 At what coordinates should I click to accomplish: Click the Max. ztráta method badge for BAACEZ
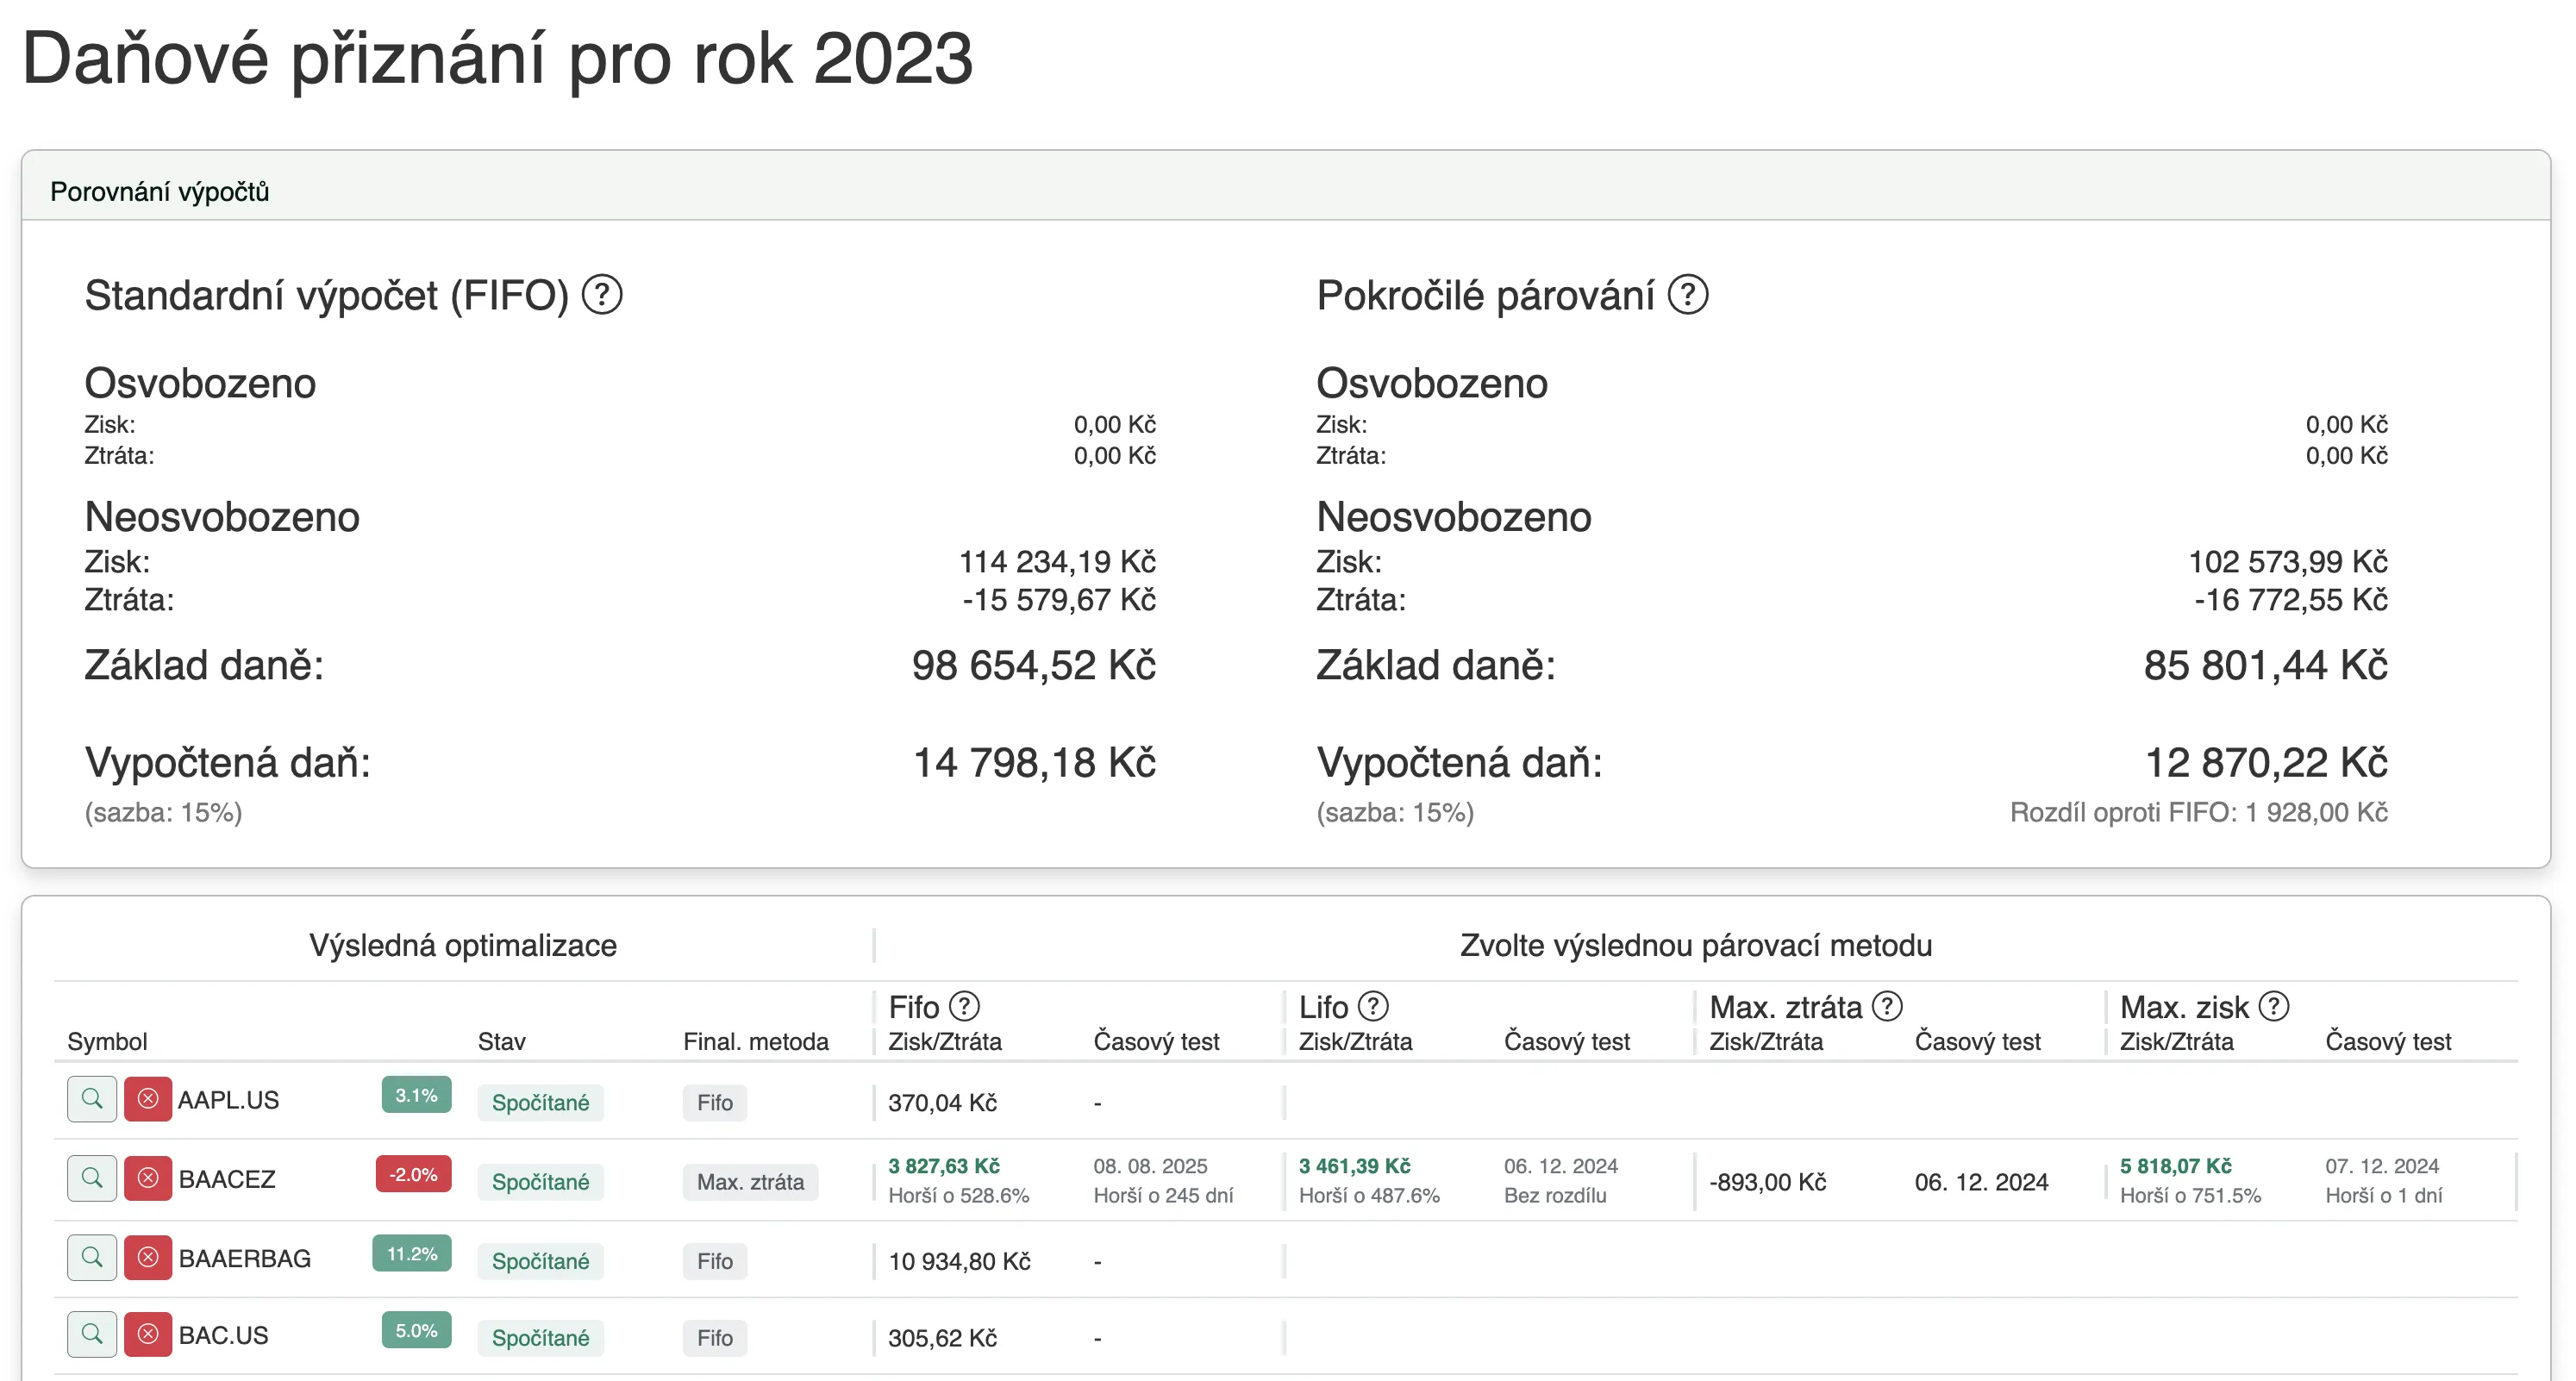[751, 1182]
